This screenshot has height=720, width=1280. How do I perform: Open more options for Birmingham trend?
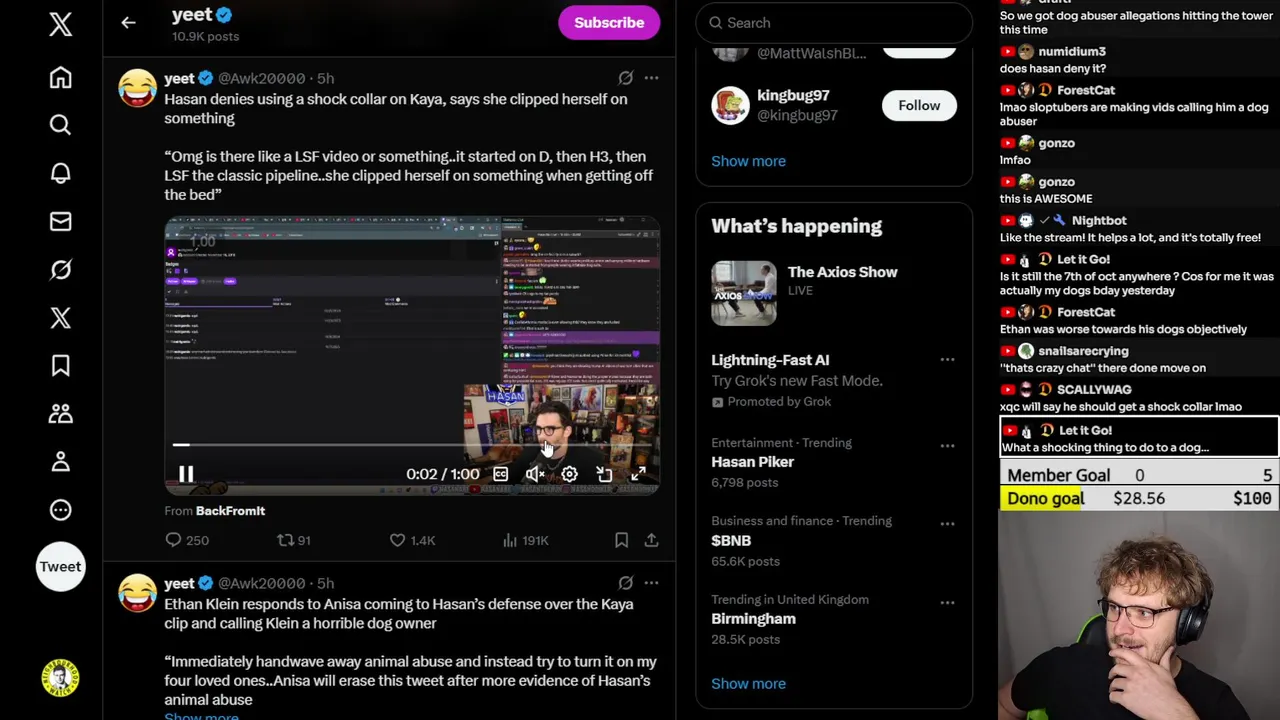click(947, 603)
